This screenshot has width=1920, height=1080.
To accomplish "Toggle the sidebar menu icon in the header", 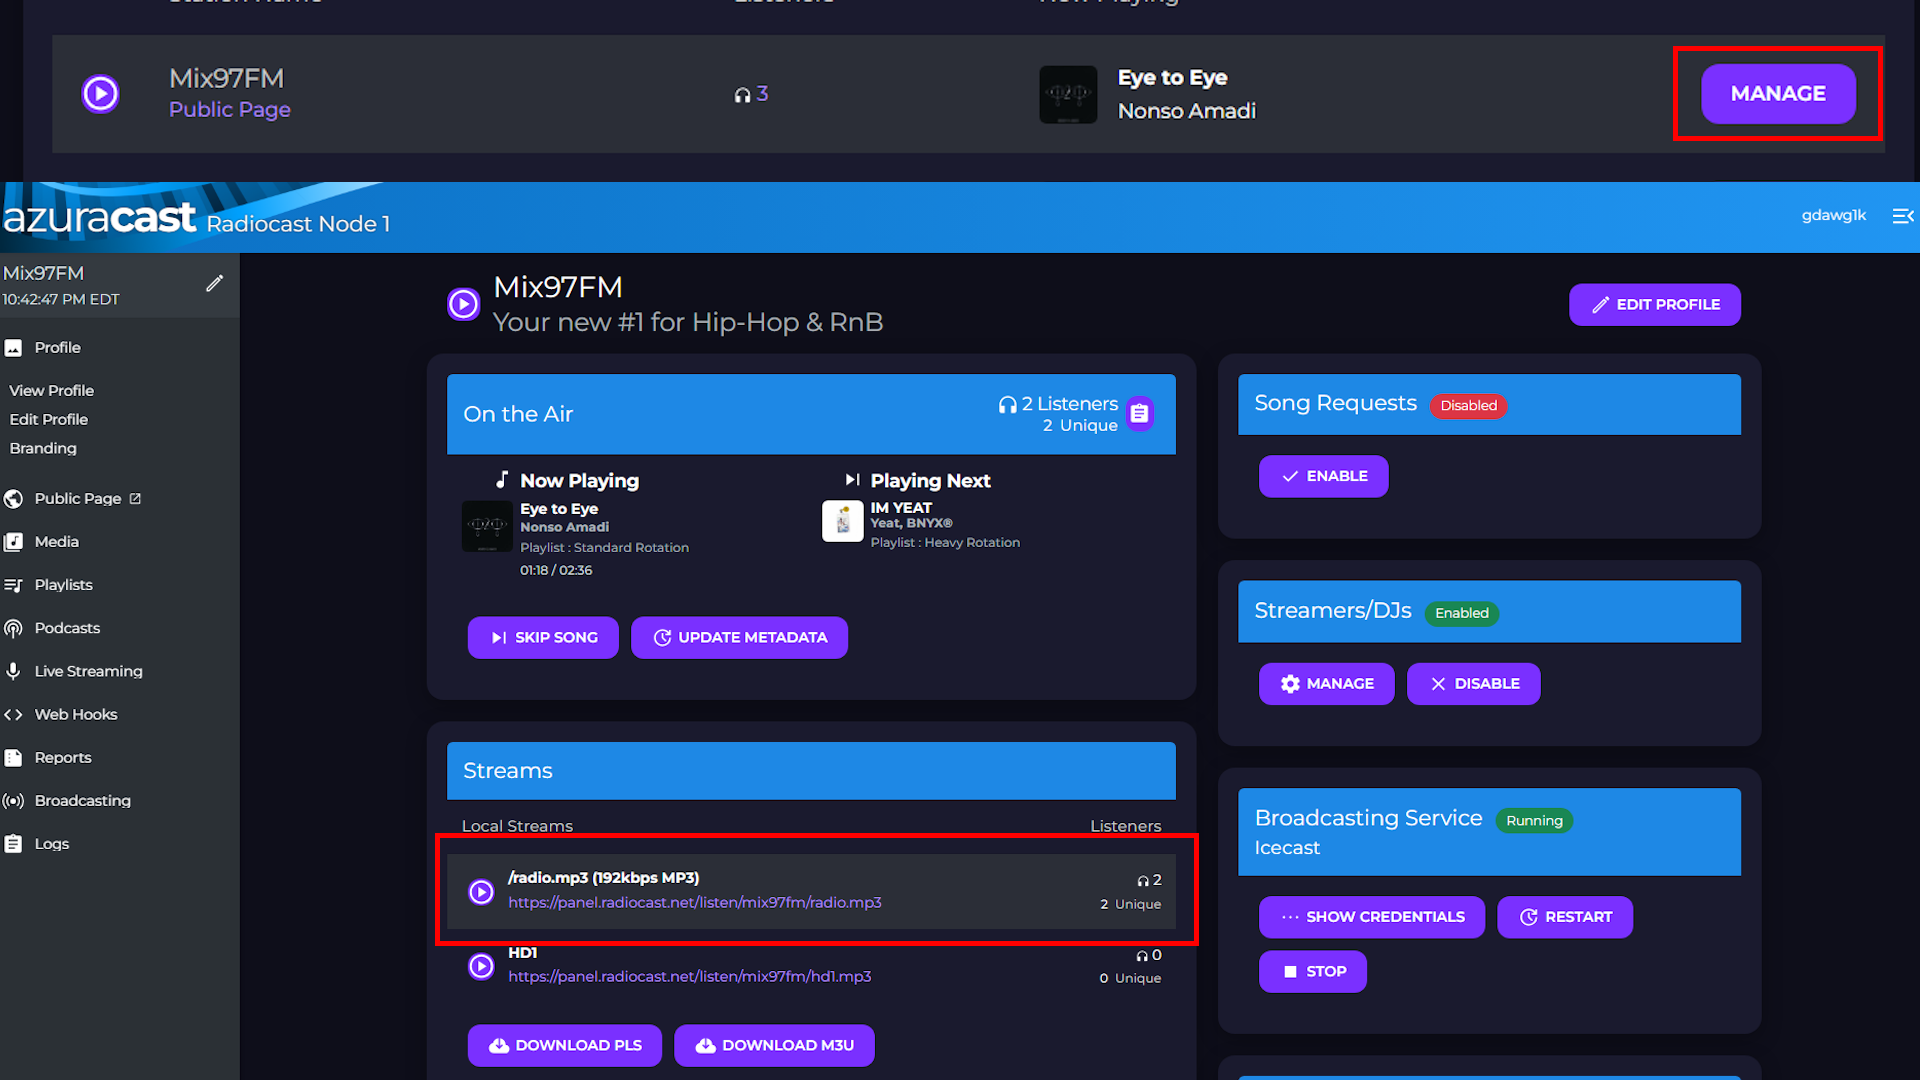I will coord(1903,216).
